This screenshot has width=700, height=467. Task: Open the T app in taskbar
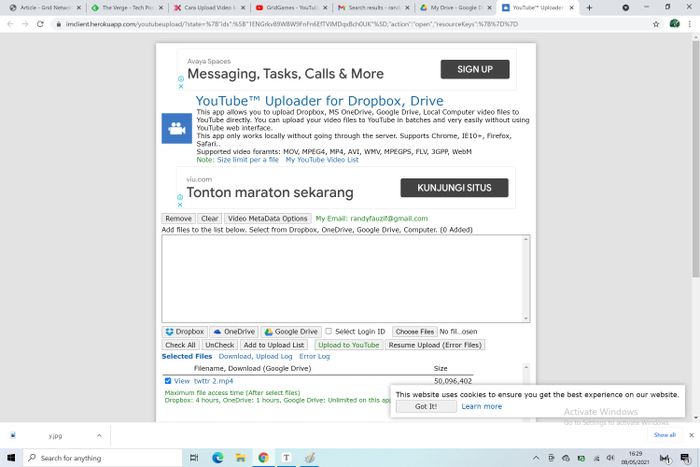[286, 458]
